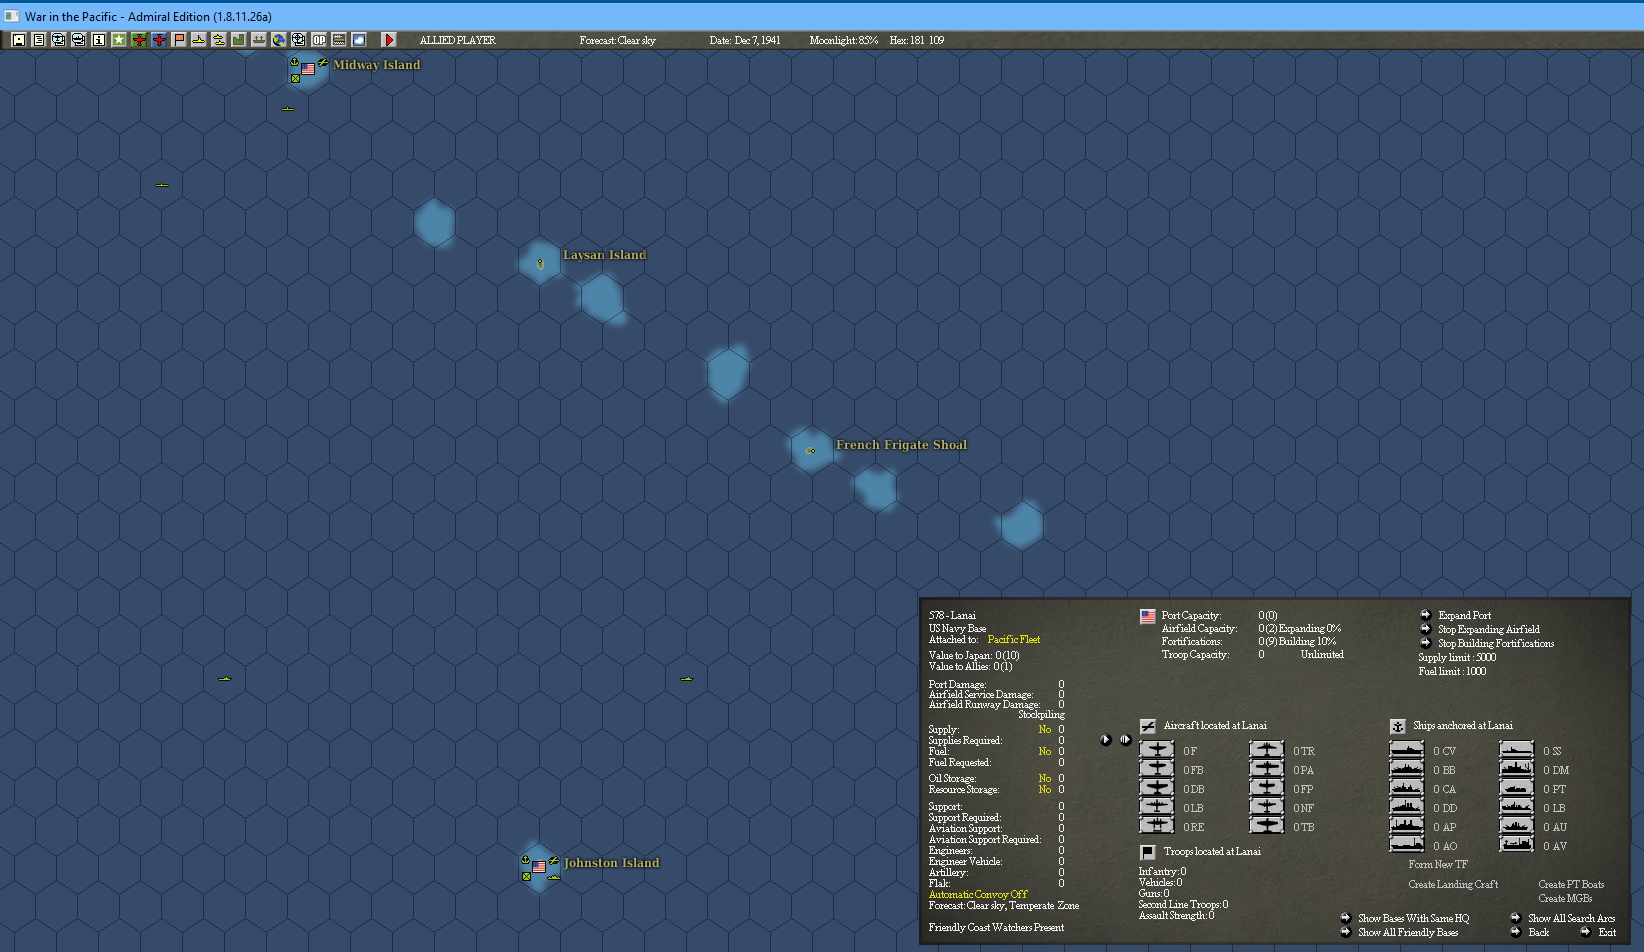
Task: Click the flag icon beside 'Troops located at Lanai'
Action: click(1148, 852)
